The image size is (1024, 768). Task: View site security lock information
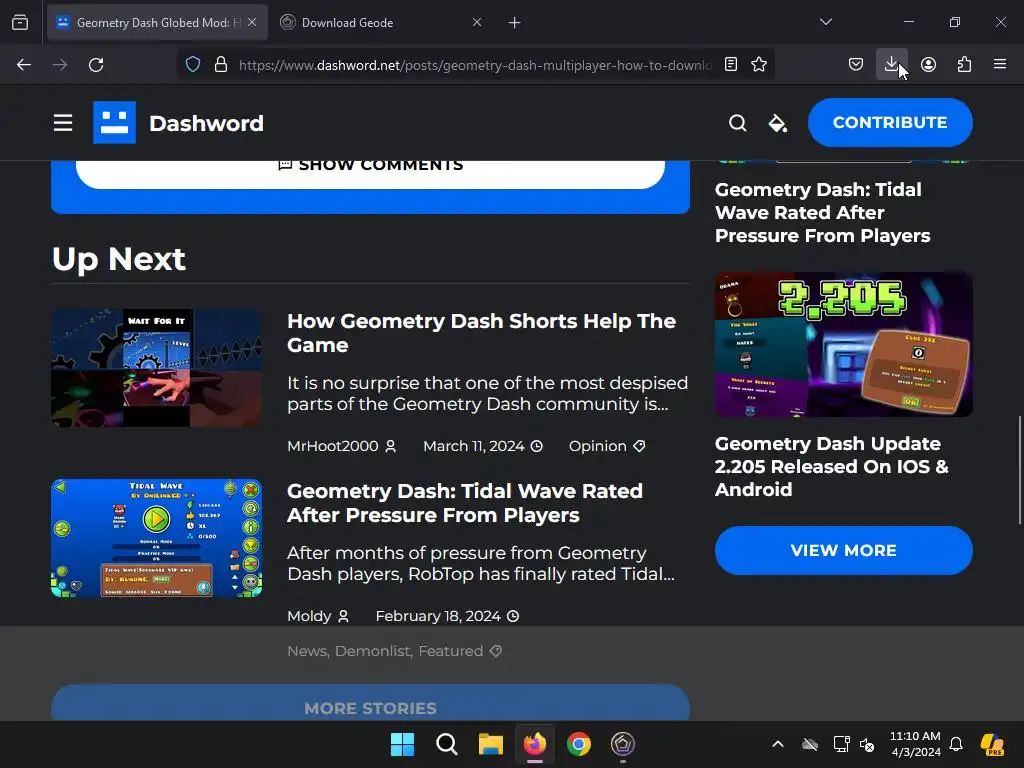[x=221, y=65]
